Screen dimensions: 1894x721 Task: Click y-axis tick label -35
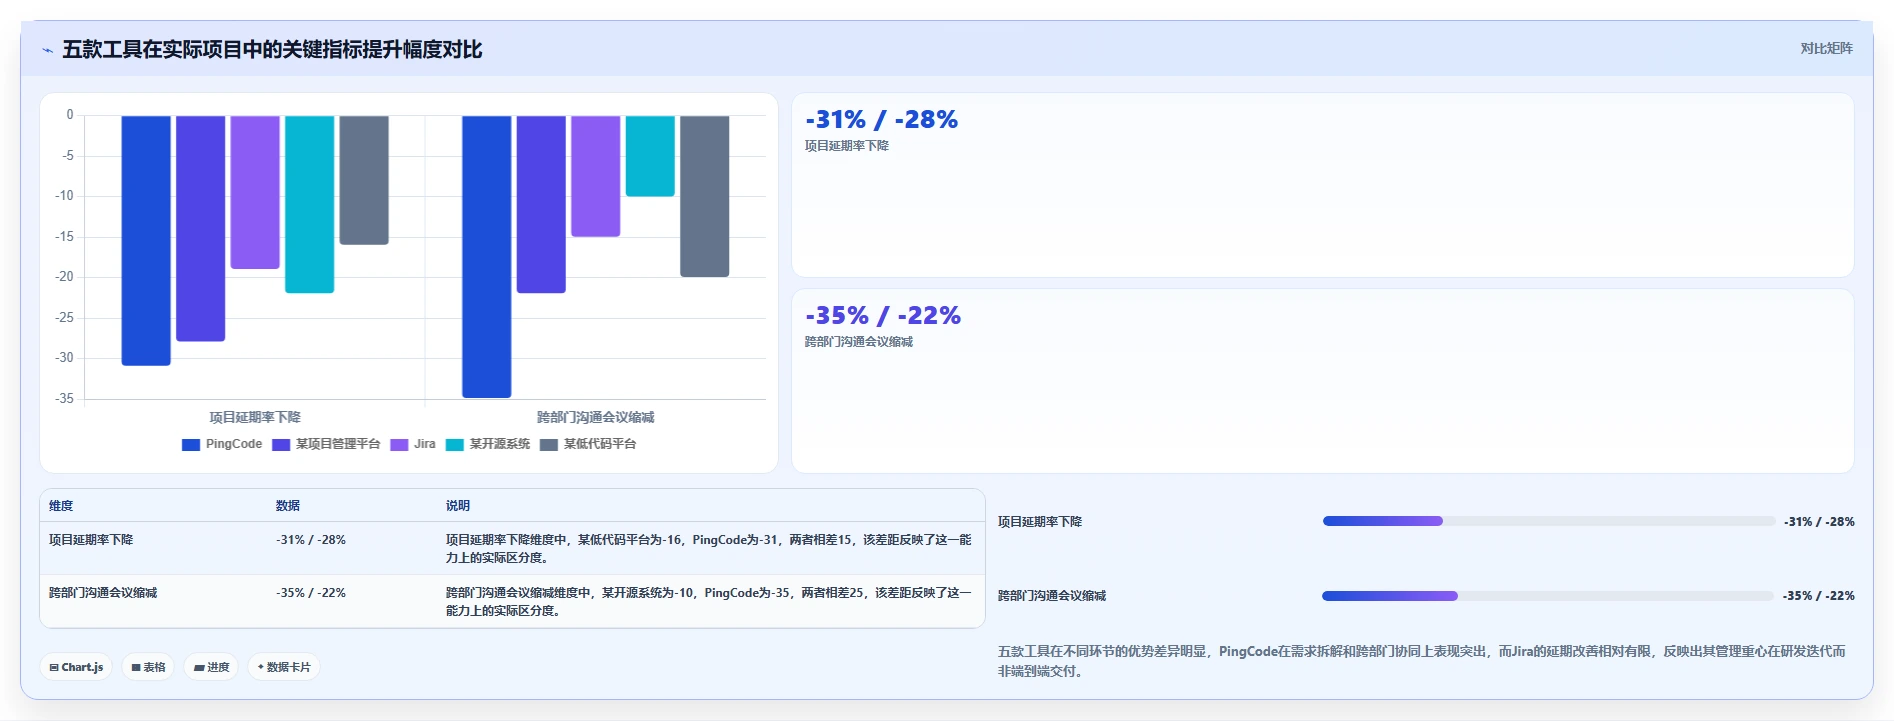pos(65,399)
